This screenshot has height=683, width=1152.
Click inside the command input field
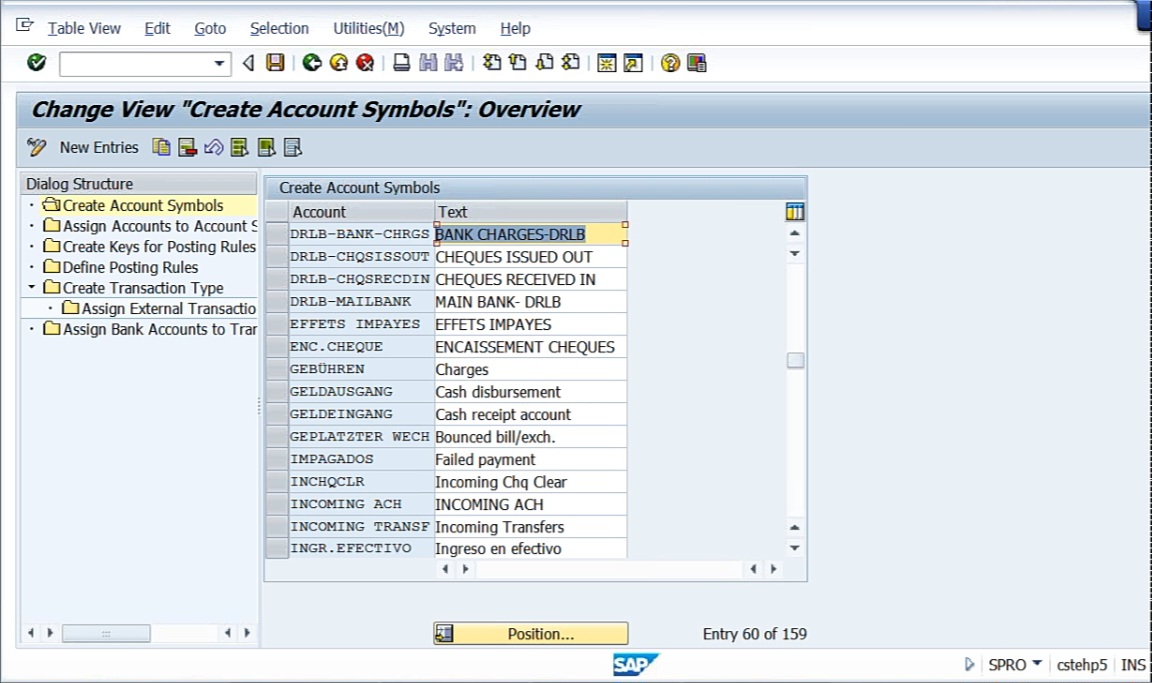pos(137,64)
